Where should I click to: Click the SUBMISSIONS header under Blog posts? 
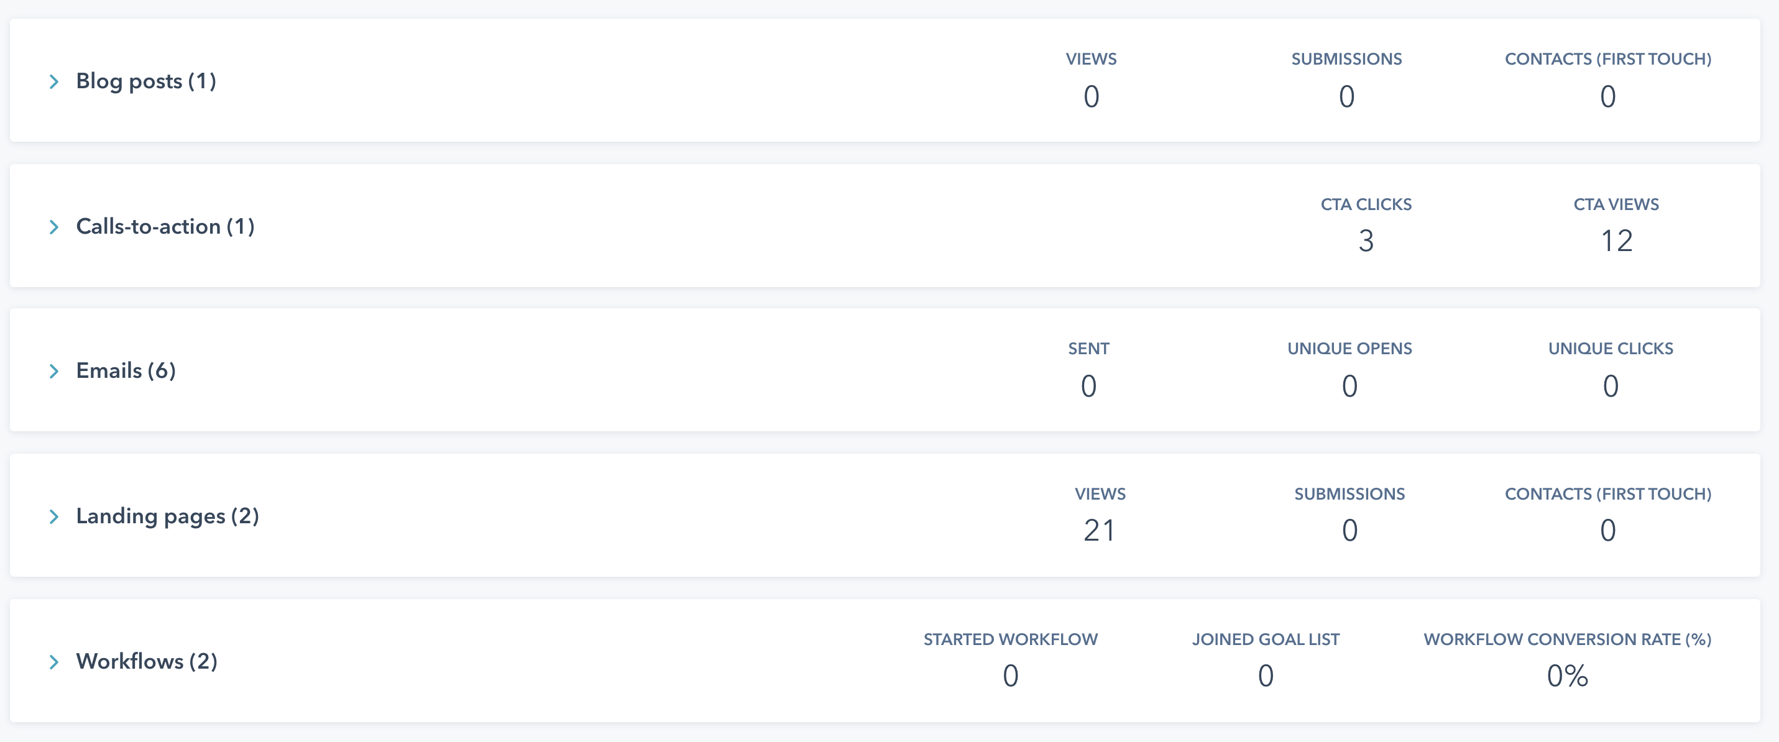(1347, 59)
